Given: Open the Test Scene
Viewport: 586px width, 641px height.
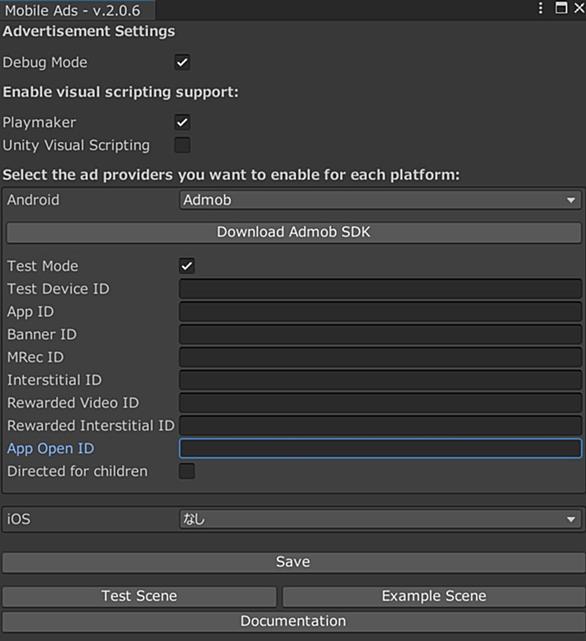Looking at the screenshot, I should tap(139, 596).
